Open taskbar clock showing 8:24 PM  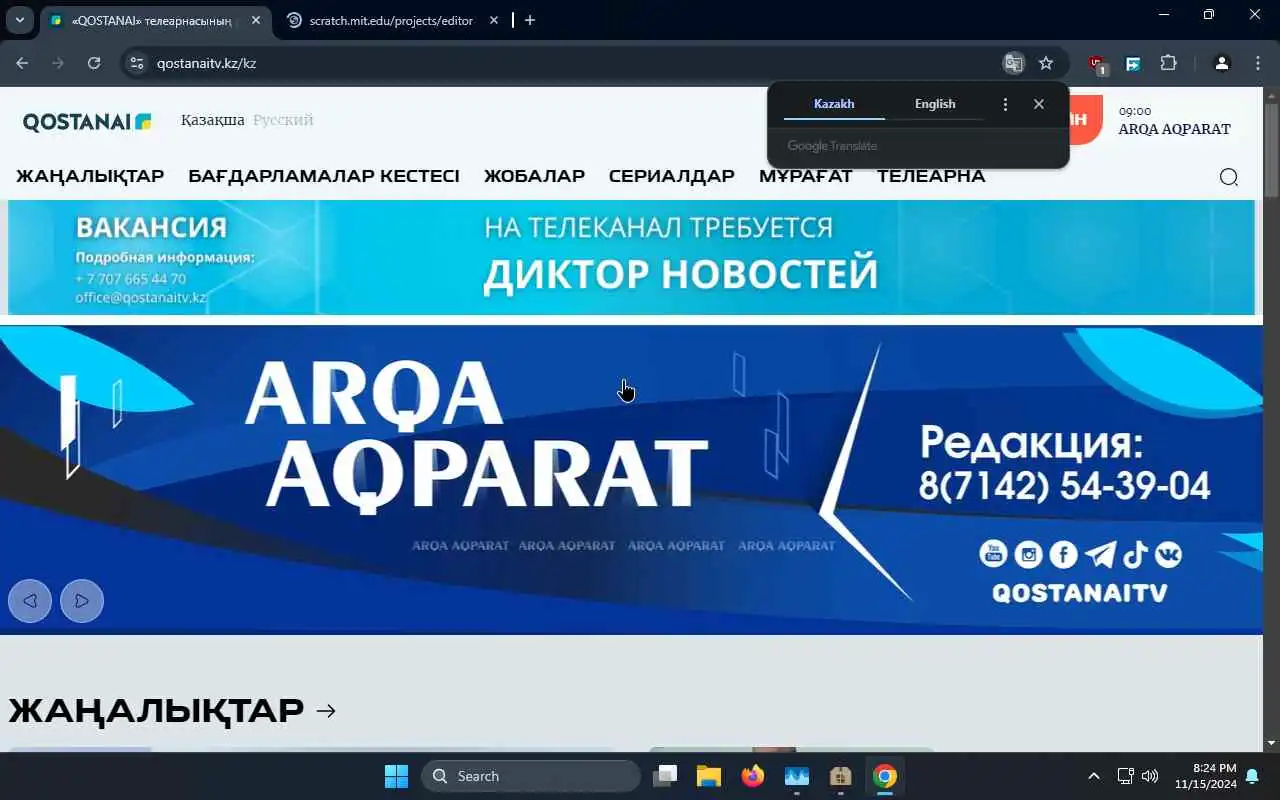point(1206,776)
